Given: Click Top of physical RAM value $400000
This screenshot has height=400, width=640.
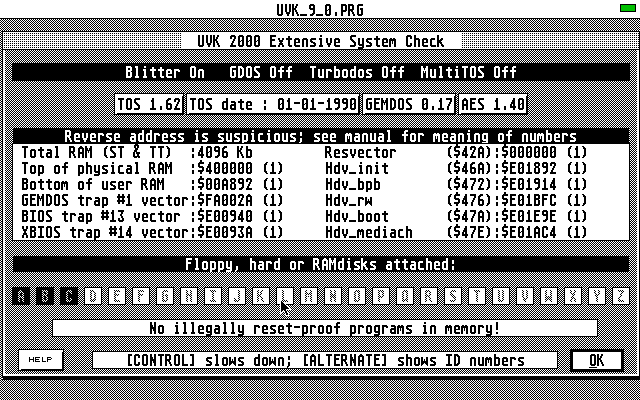Looking at the screenshot, I should (x=224, y=169).
